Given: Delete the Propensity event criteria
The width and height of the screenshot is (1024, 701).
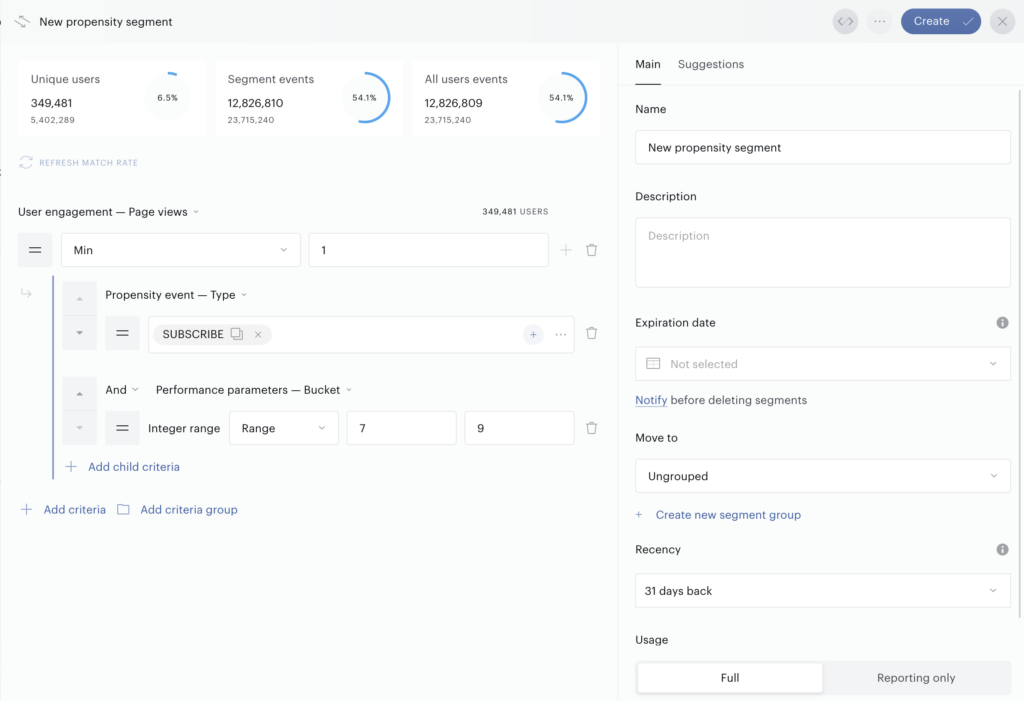Looking at the screenshot, I should [x=592, y=333].
